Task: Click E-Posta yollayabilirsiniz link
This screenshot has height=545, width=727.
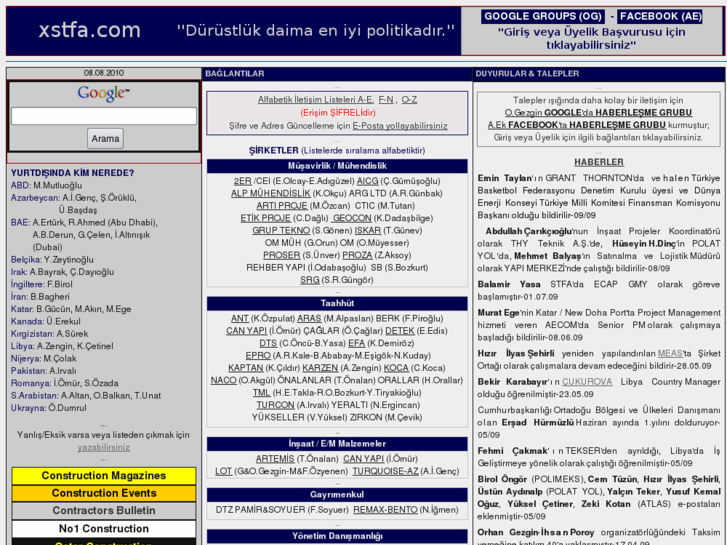Action: 400,126
